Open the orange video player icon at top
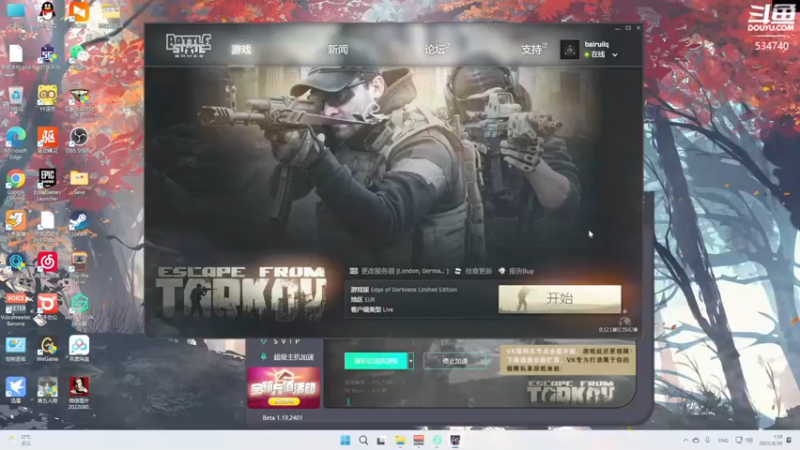800x450 pixels. (x=79, y=13)
